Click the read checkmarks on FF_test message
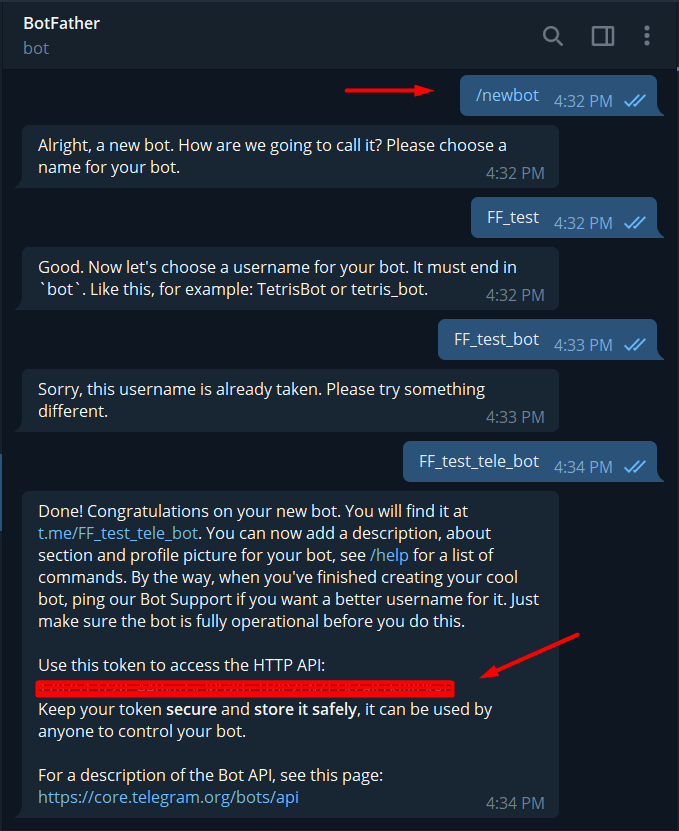 [x=635, y=223]
